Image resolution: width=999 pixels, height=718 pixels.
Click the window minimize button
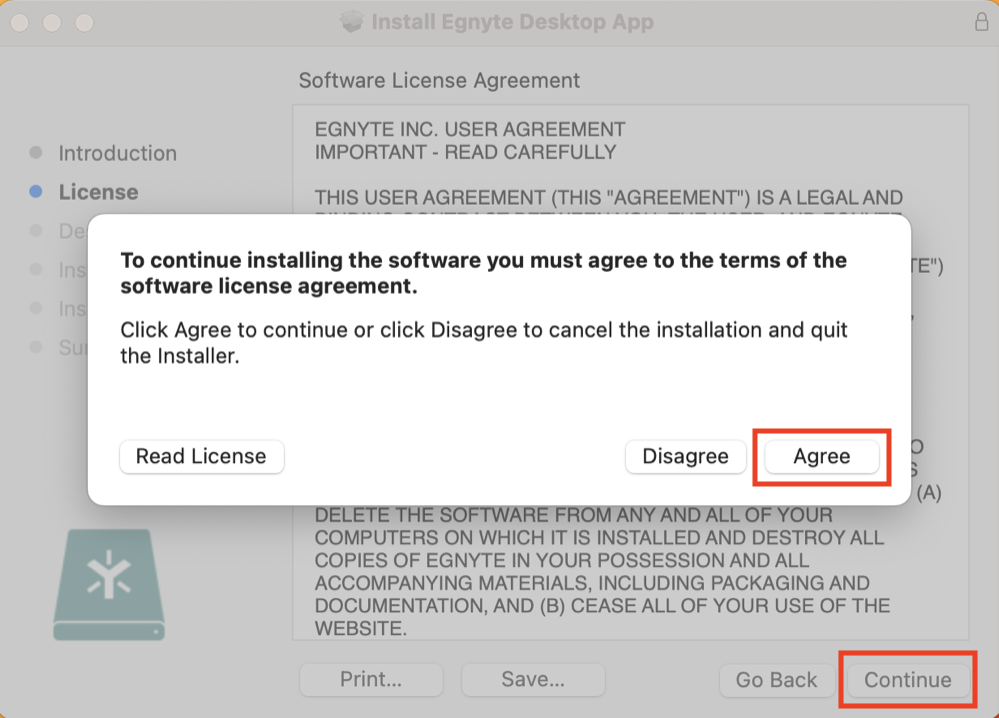(x=52, y=23)
